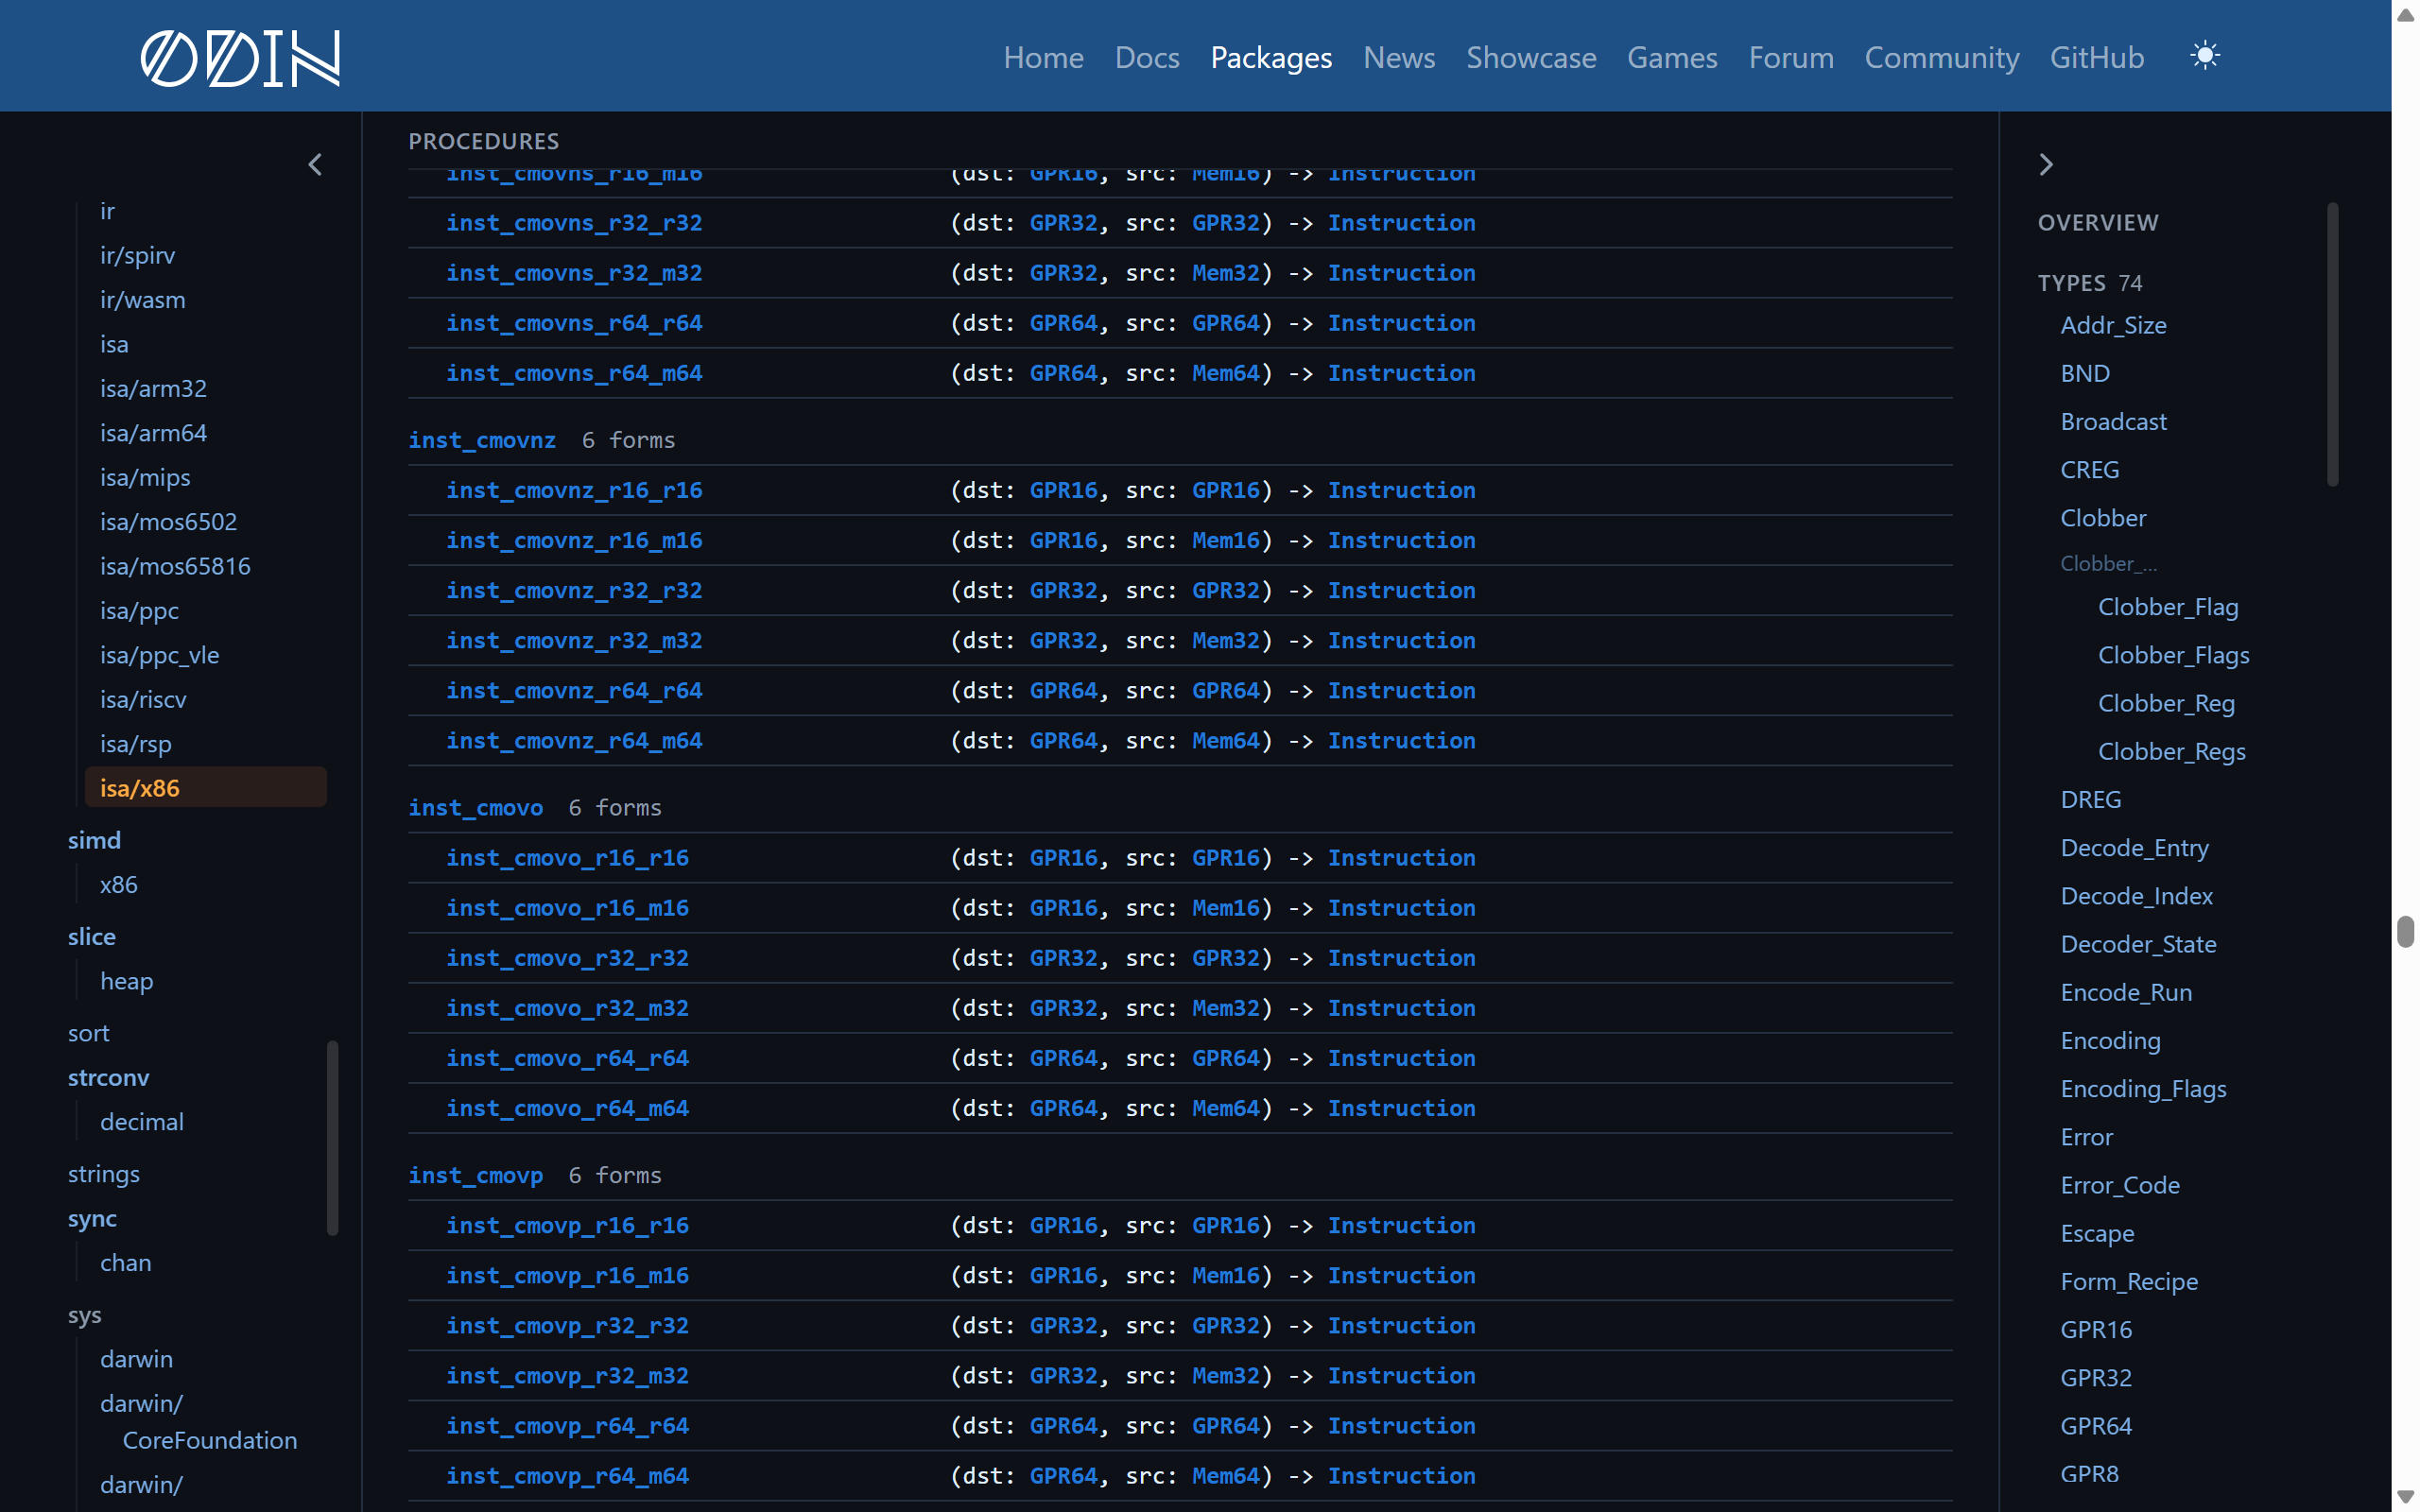Viewport: 2420px width, 1512px height.
Task: Select isa/arm64 package in sidebar
Action: [x=153, y=433]
